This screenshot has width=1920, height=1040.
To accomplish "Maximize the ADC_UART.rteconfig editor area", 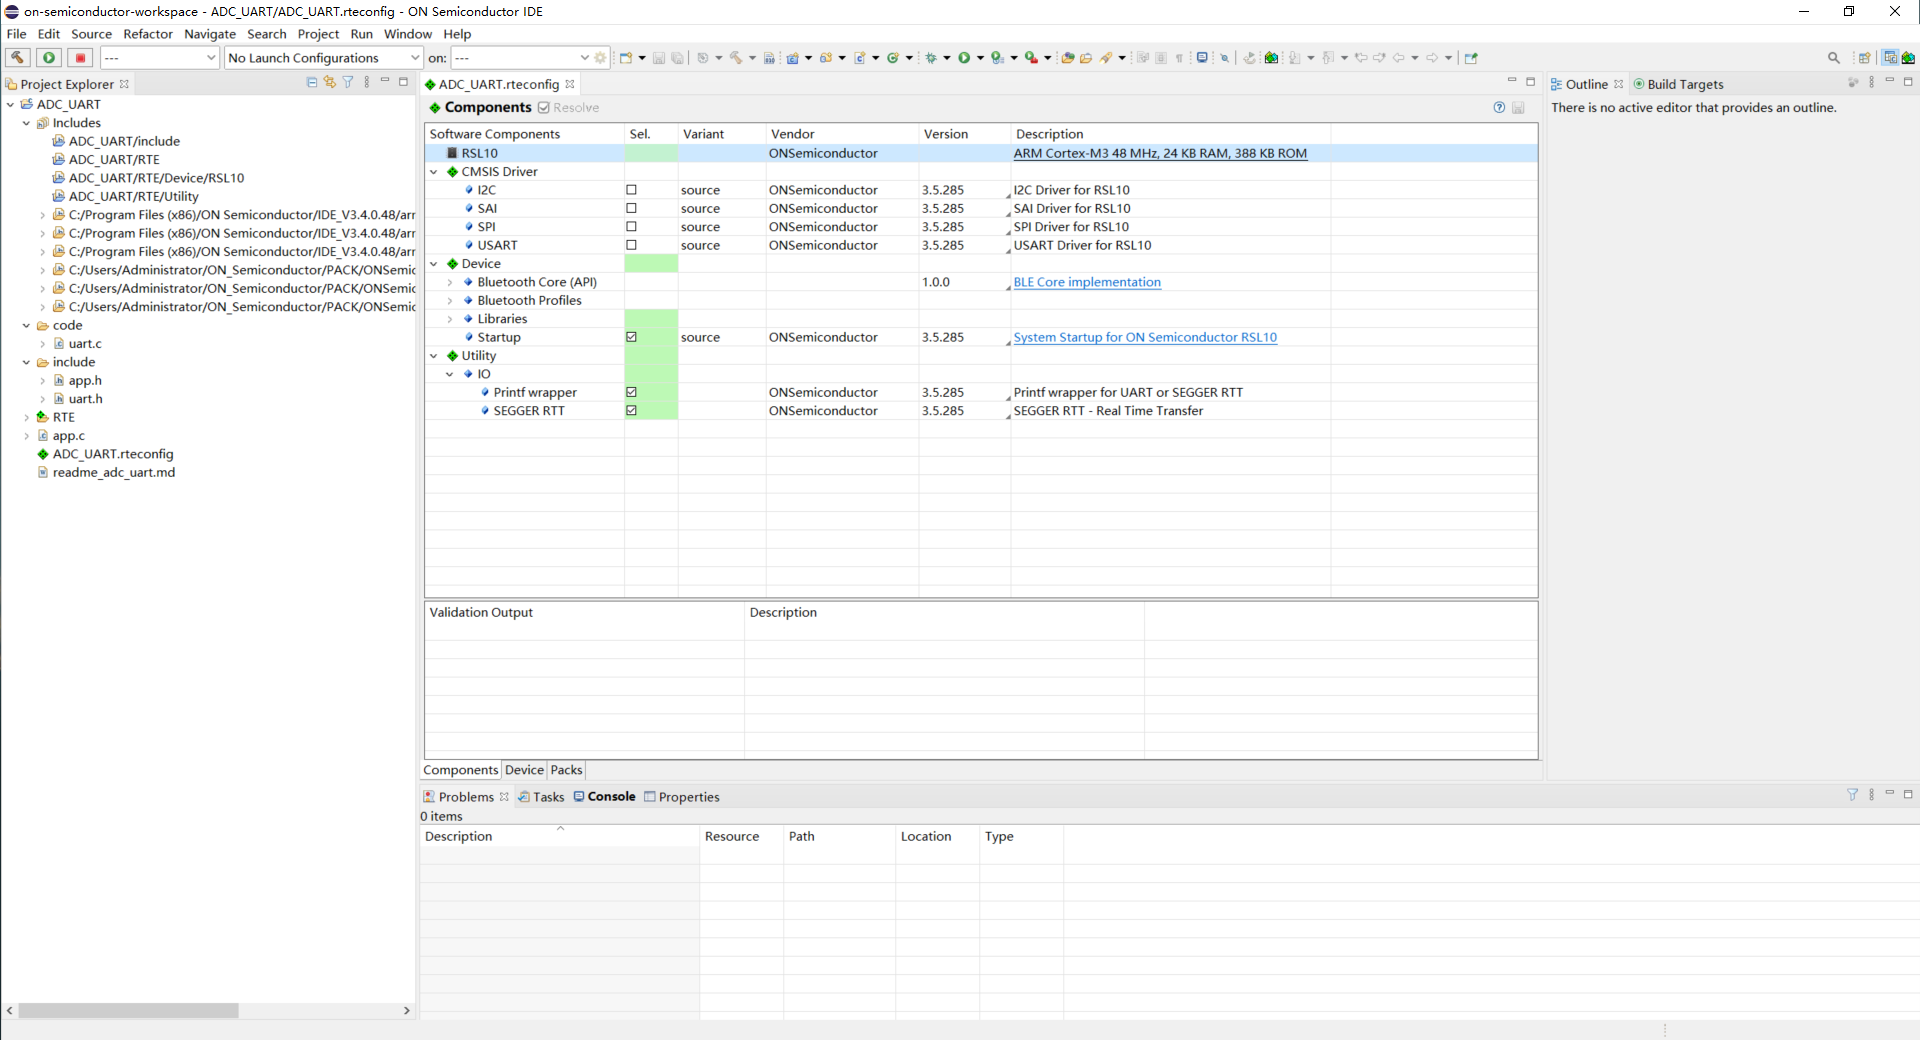I will click(x=1530, y=81).
